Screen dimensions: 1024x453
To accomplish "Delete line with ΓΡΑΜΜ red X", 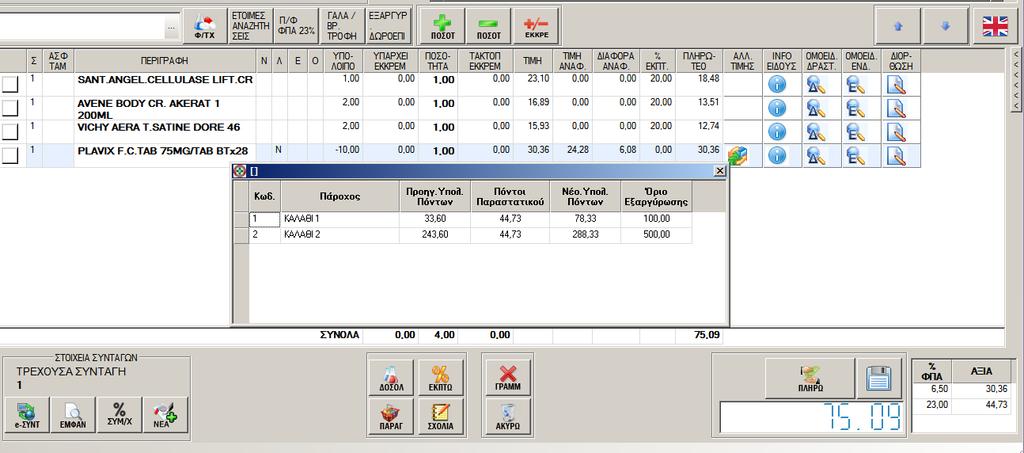I will click(x=507, y=377).
